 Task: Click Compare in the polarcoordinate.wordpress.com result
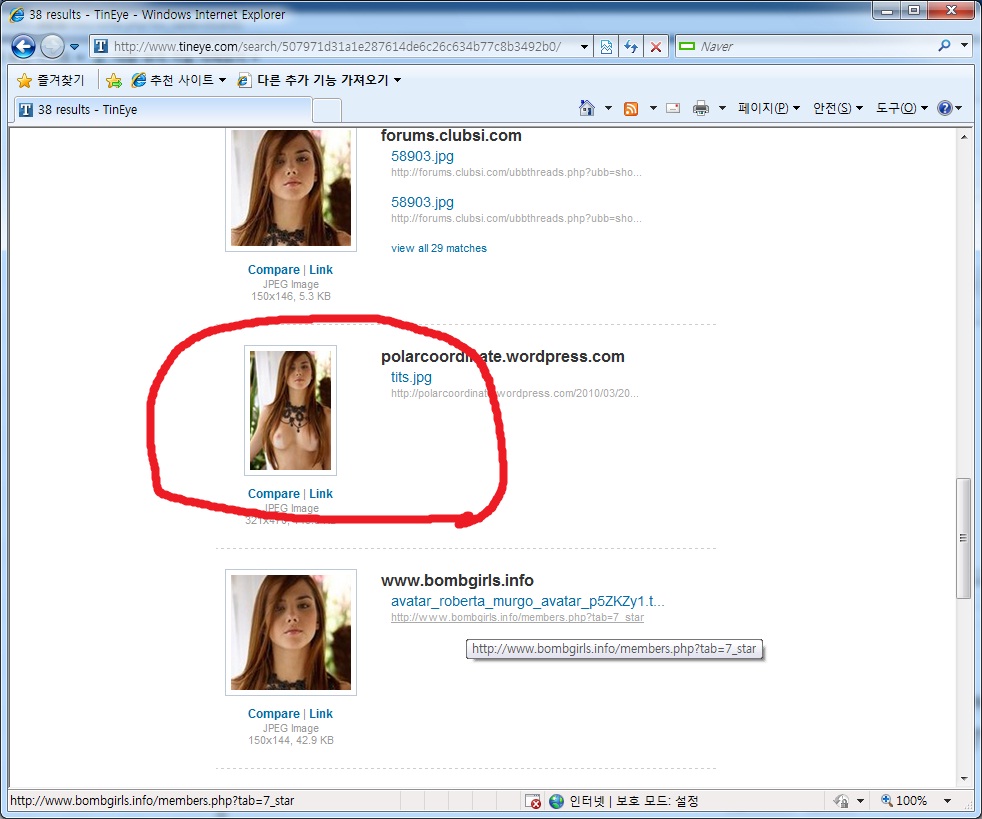pos(274,494)
